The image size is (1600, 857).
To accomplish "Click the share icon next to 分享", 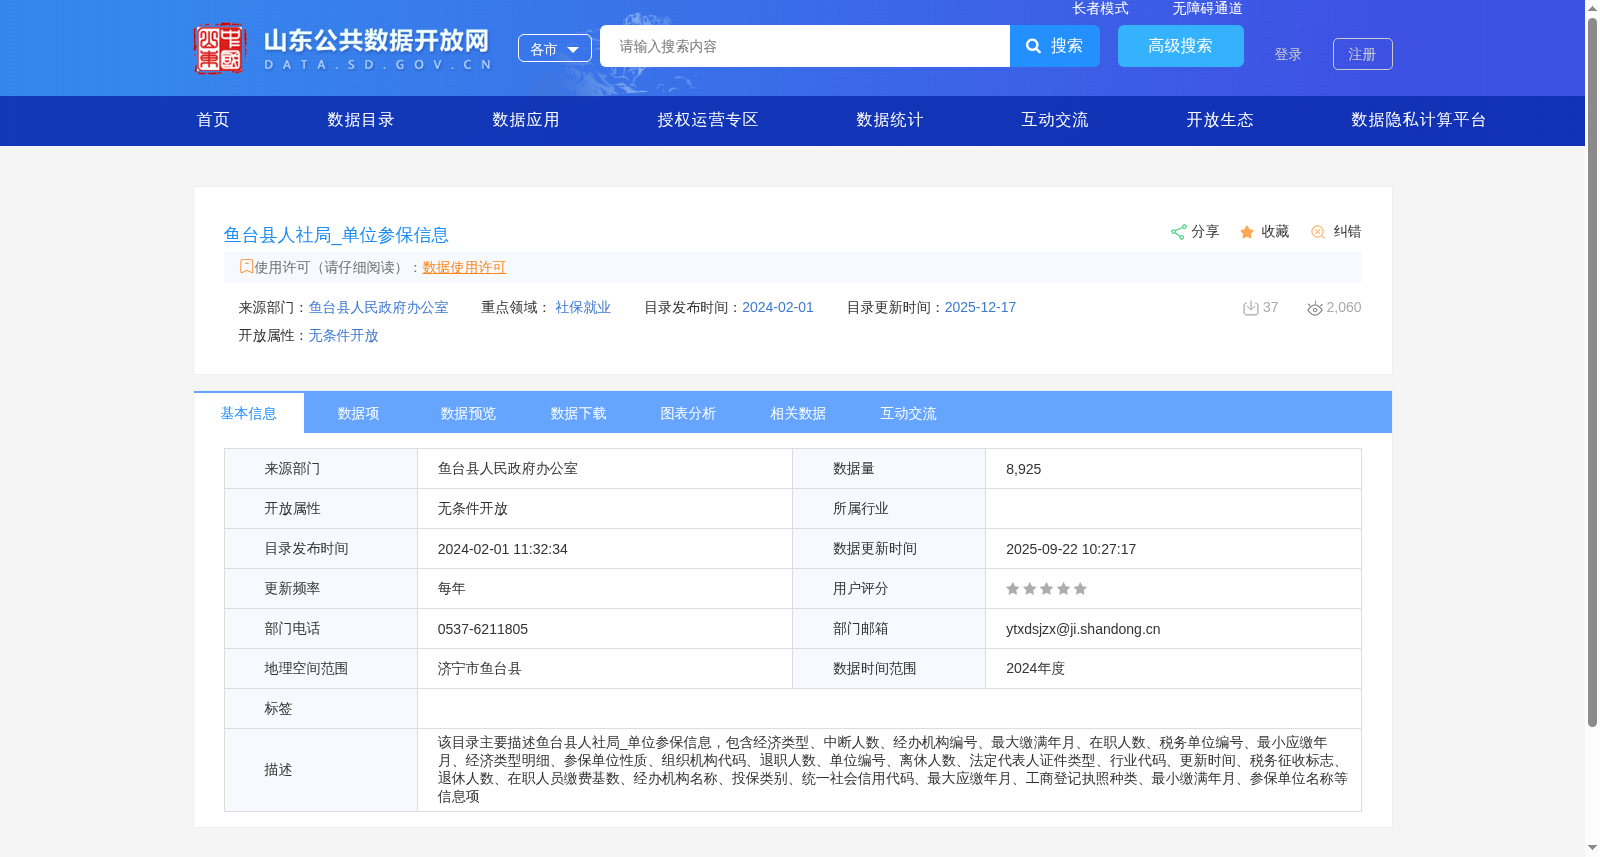I will (x=1178, y=232).
